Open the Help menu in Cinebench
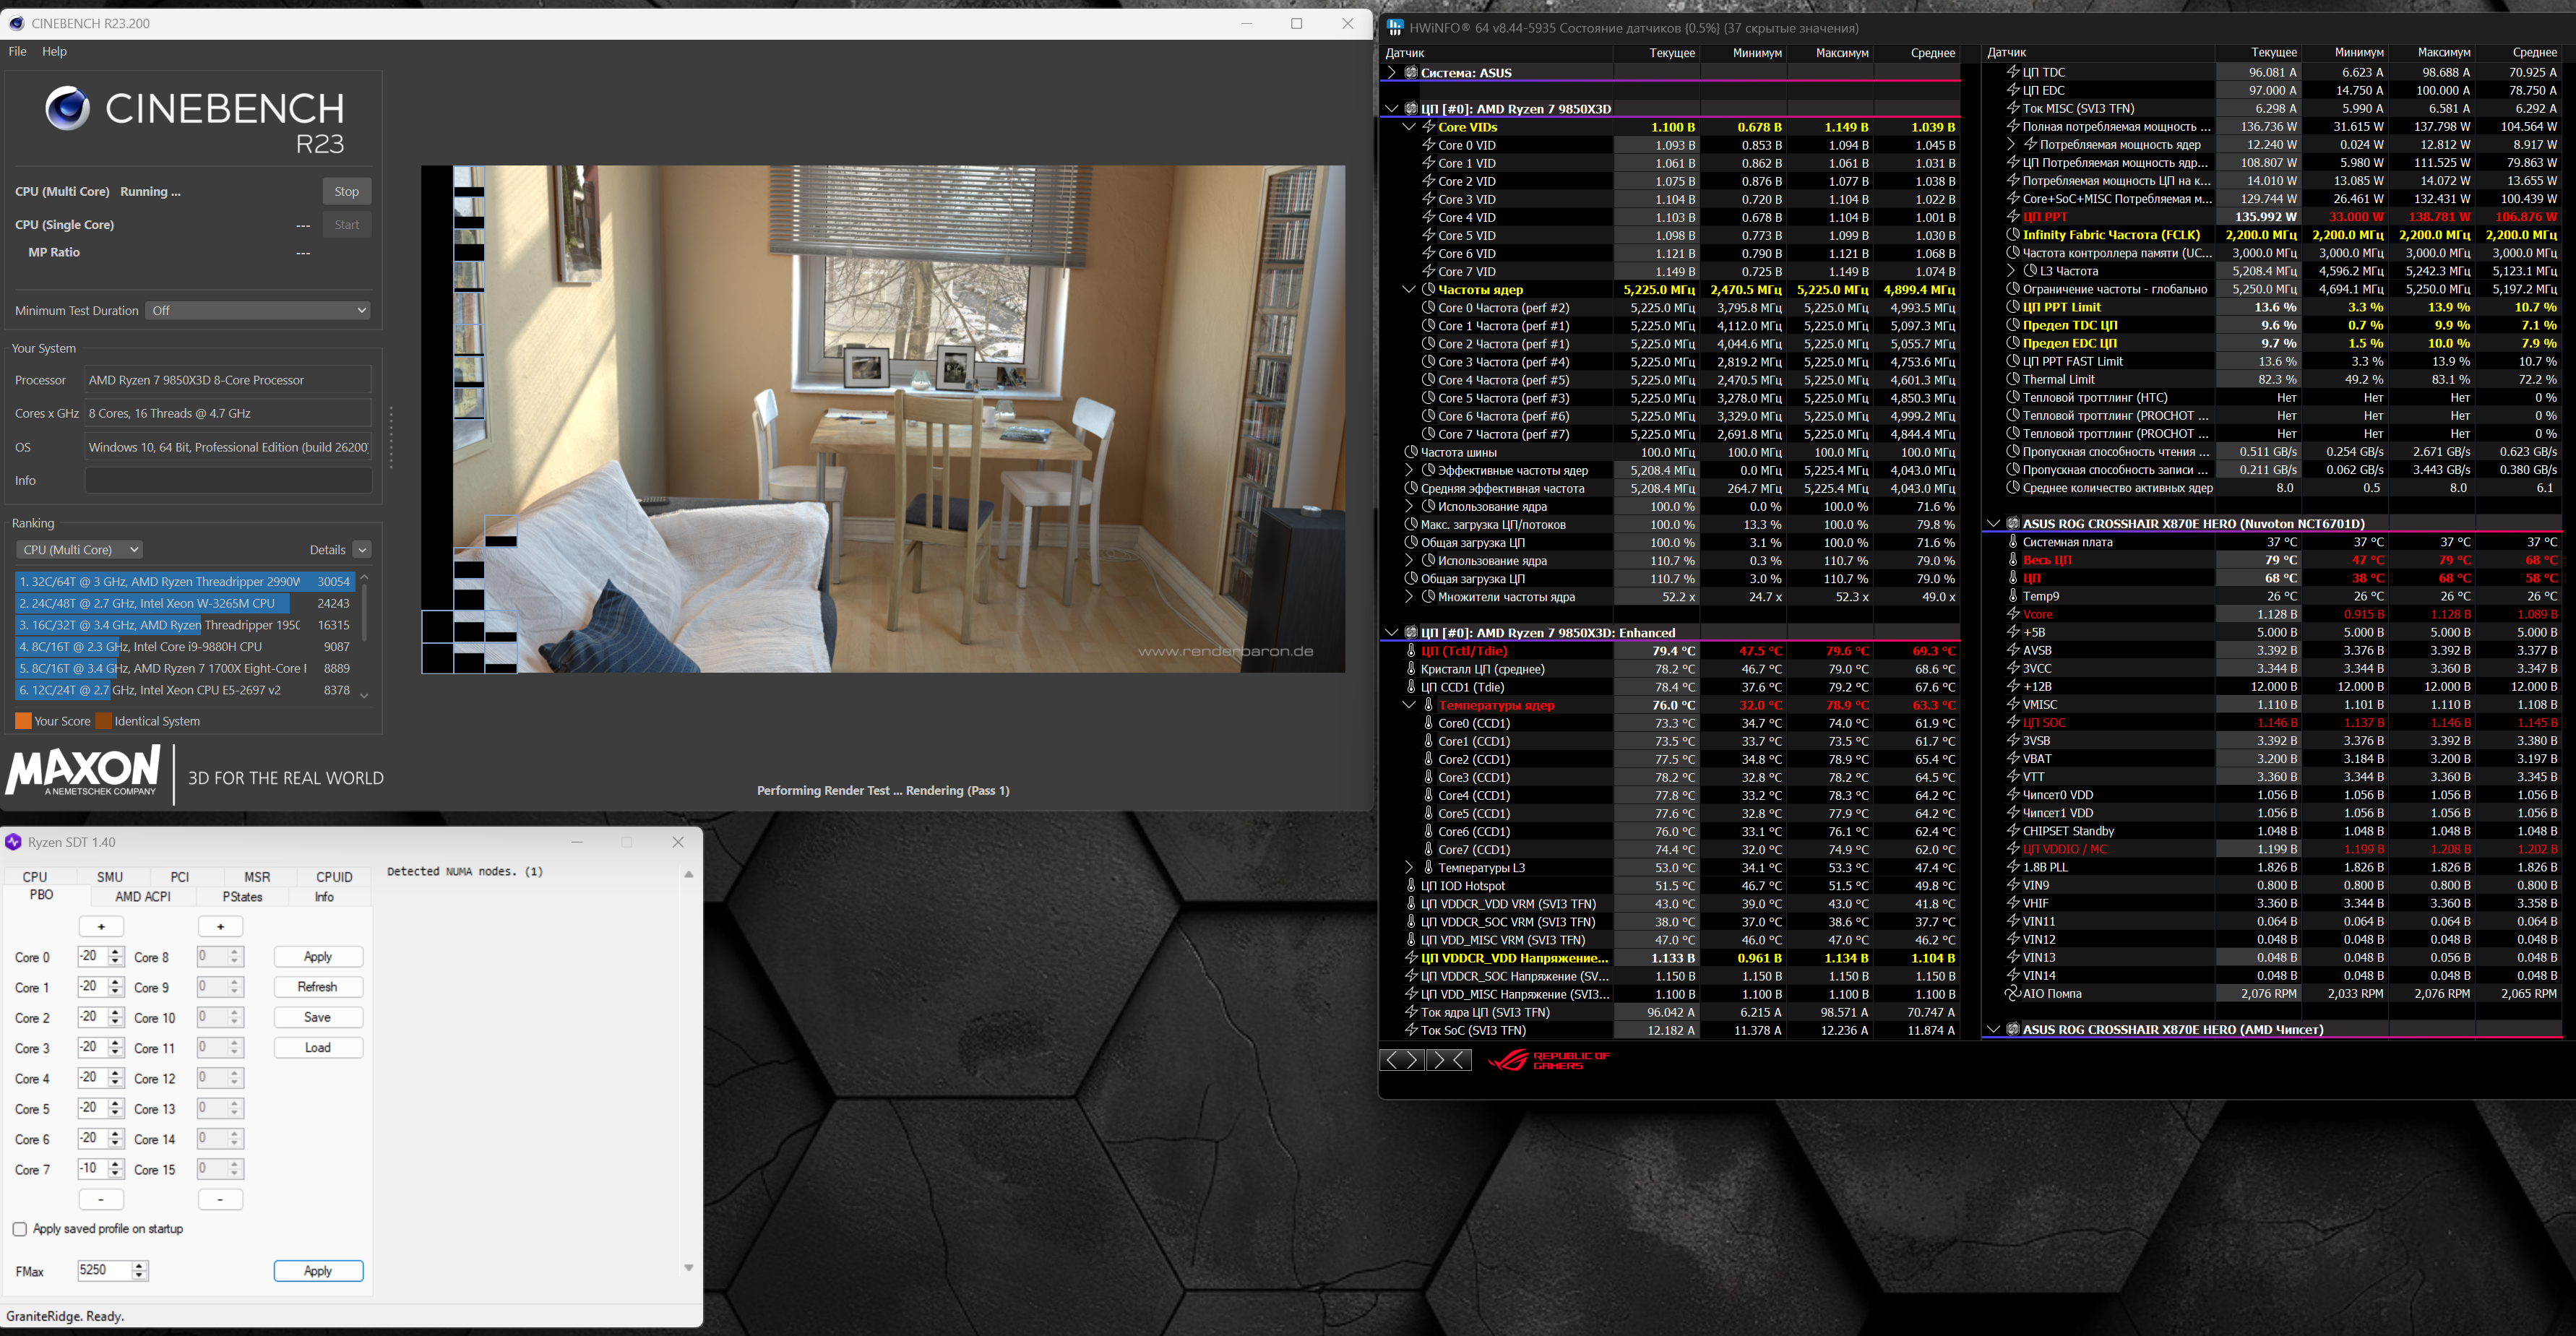Image resolution: width=2576 pixels, height=1336 pixels. point(54,51)
